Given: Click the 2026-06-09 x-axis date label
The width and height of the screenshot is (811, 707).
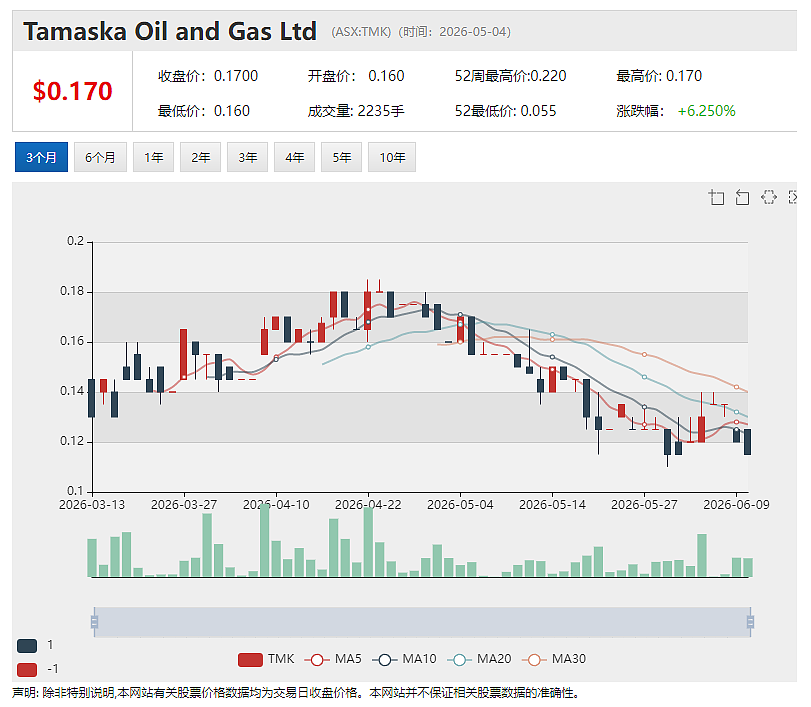Looking at the screenshot, I should click(x=737, y=505).
